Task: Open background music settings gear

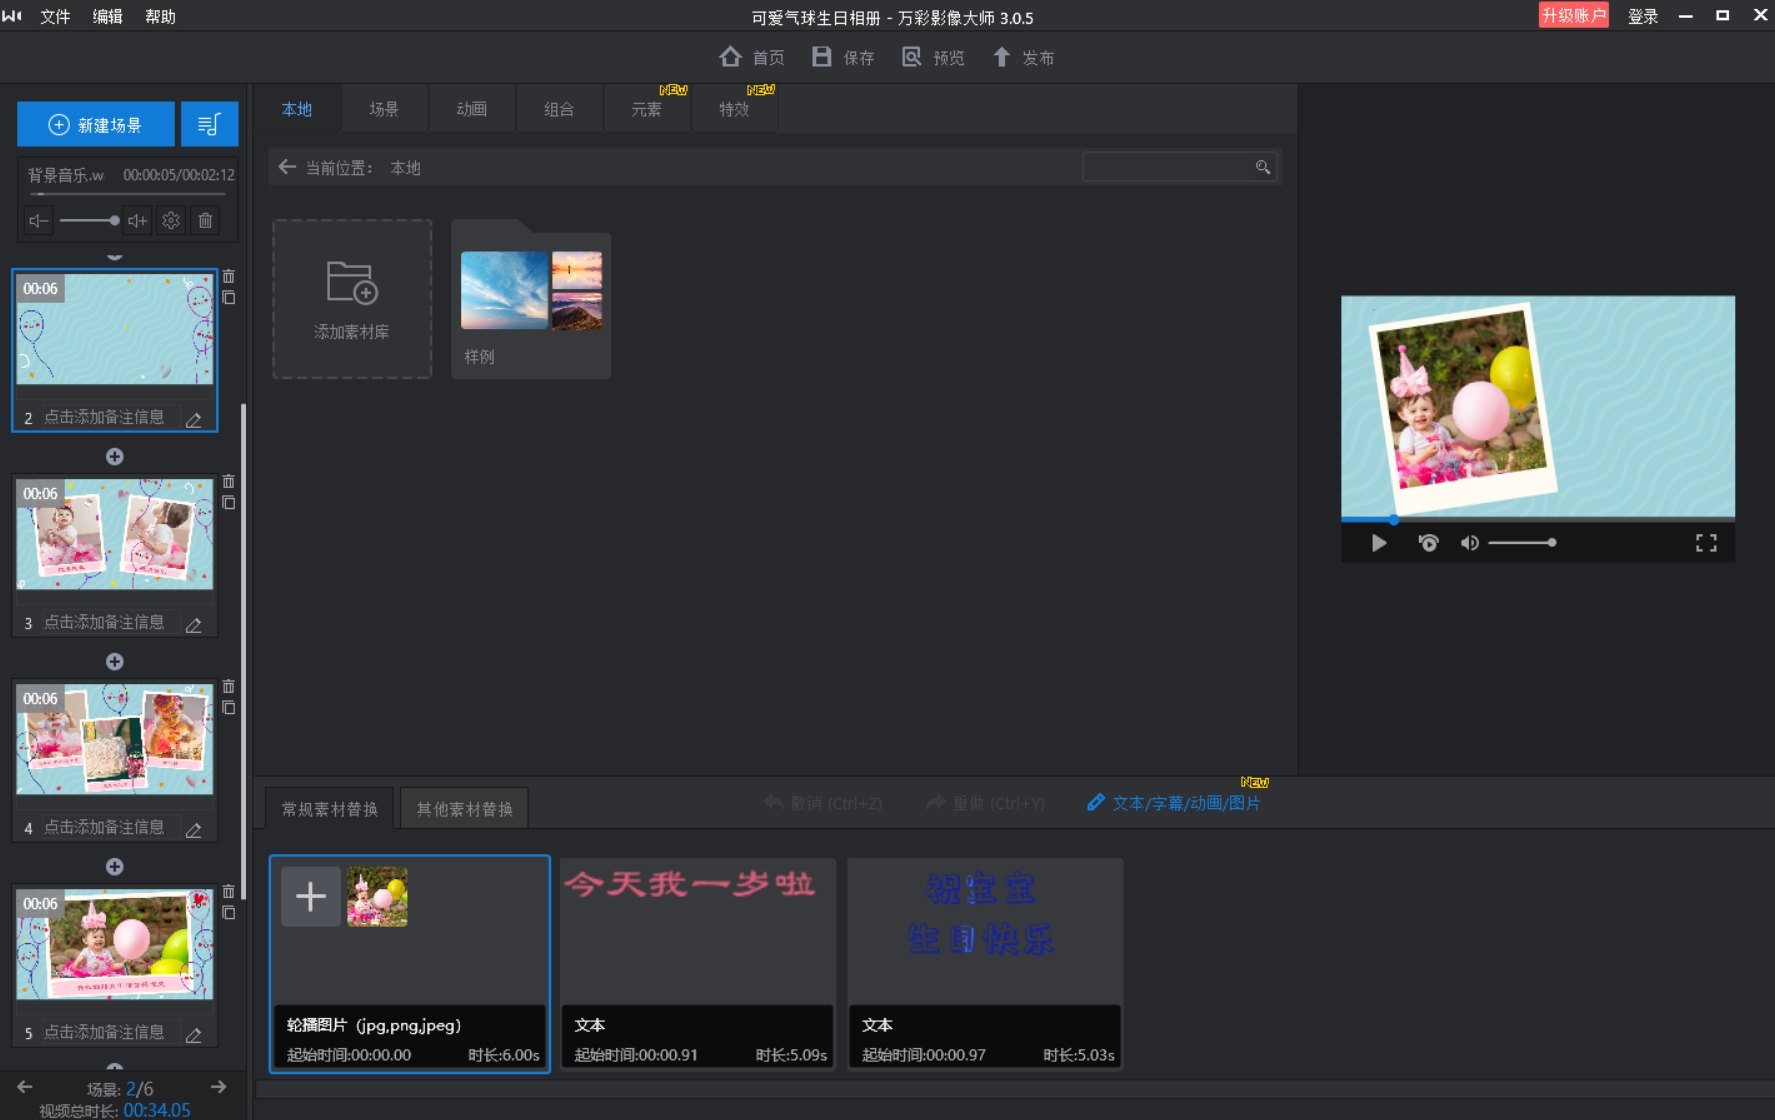Action: click(171, 221)
